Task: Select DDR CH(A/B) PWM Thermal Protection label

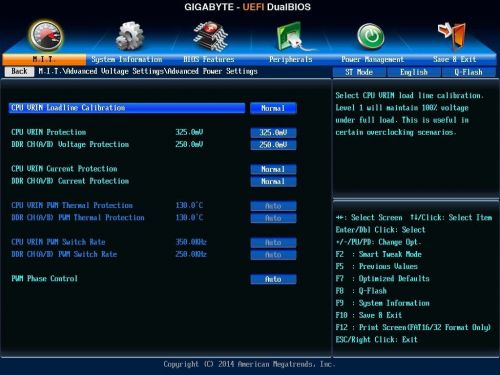Action: coord(78,218)
